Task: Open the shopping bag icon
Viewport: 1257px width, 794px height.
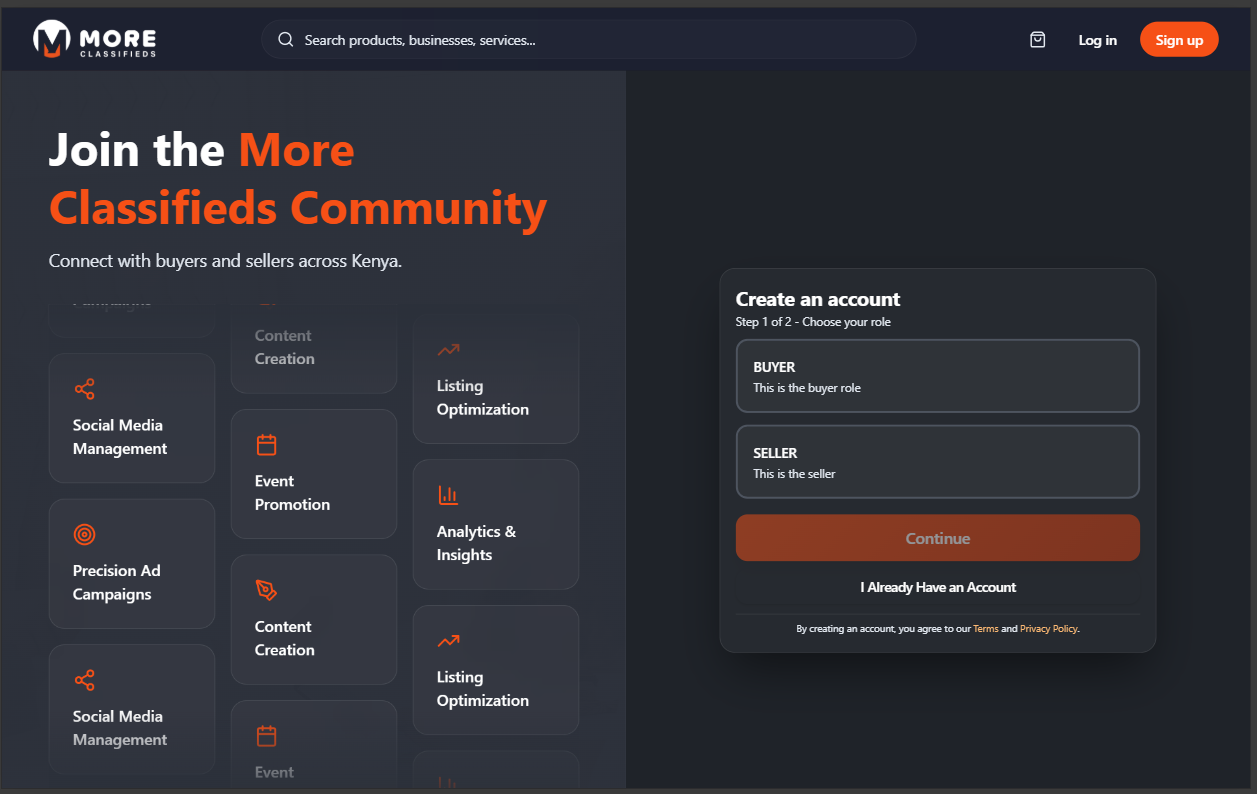Action: (1037, 39)
